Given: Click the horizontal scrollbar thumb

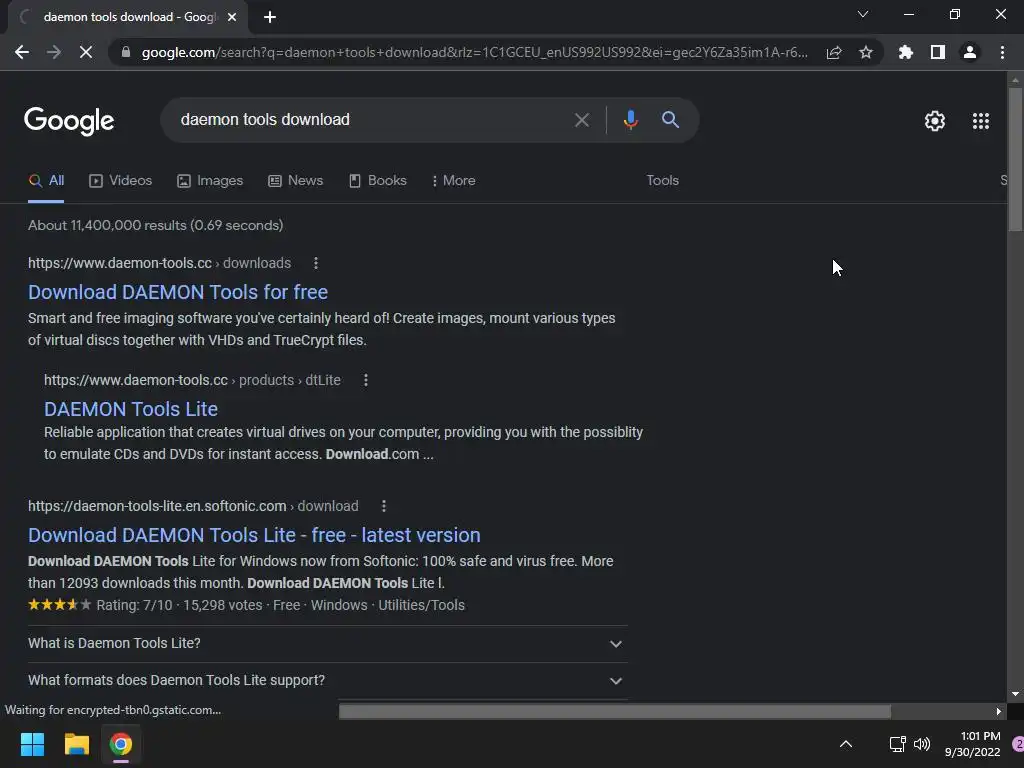Looking at the screenshot, I should (x=615, y=711).
